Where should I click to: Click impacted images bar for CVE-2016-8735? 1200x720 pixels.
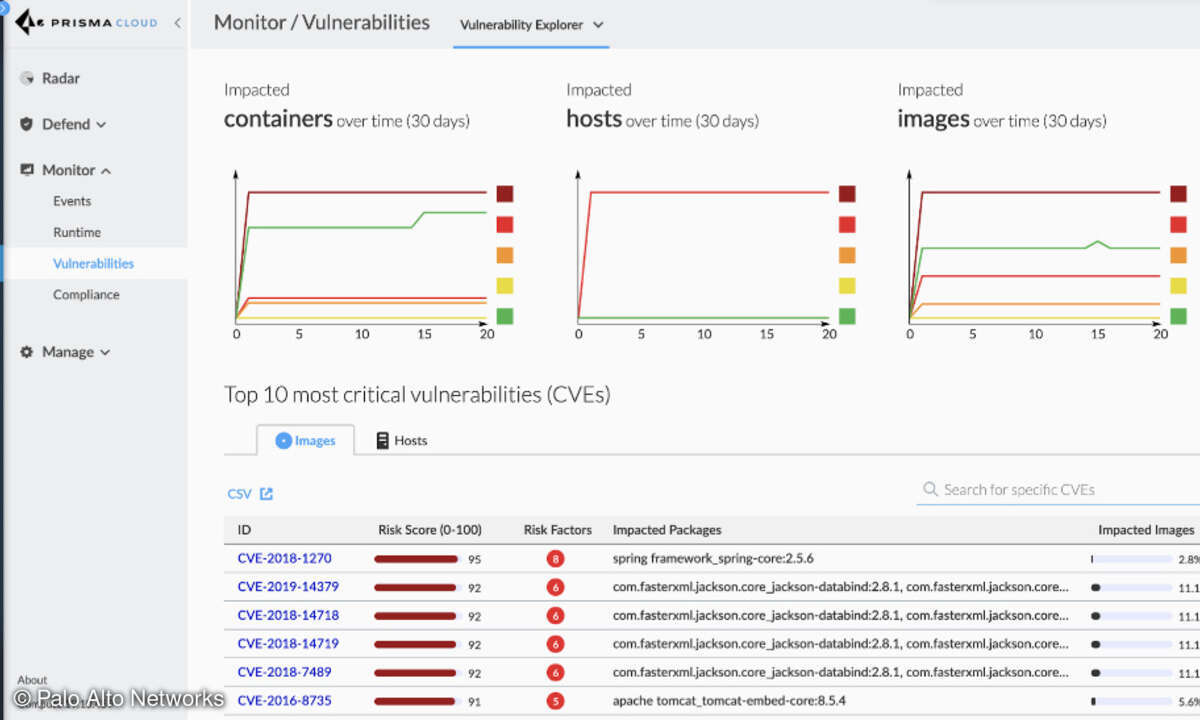coord(1131,702)
